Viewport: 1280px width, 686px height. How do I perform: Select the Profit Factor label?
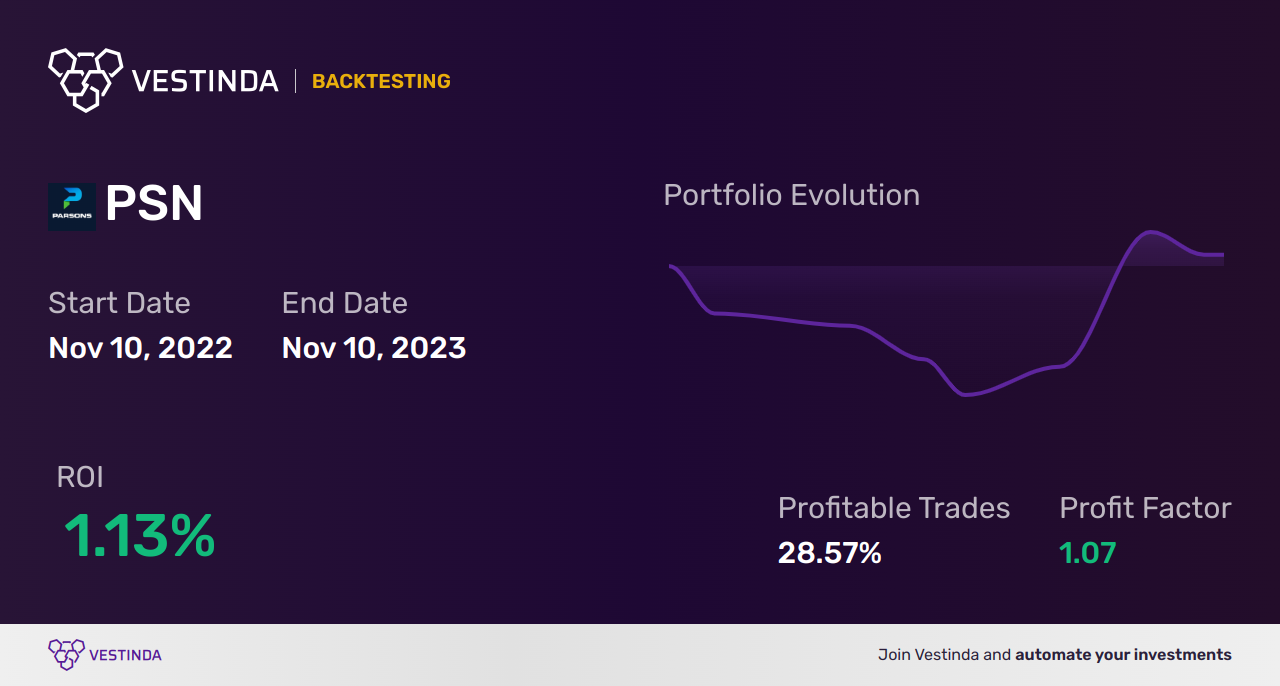[x=1145, y=508]
